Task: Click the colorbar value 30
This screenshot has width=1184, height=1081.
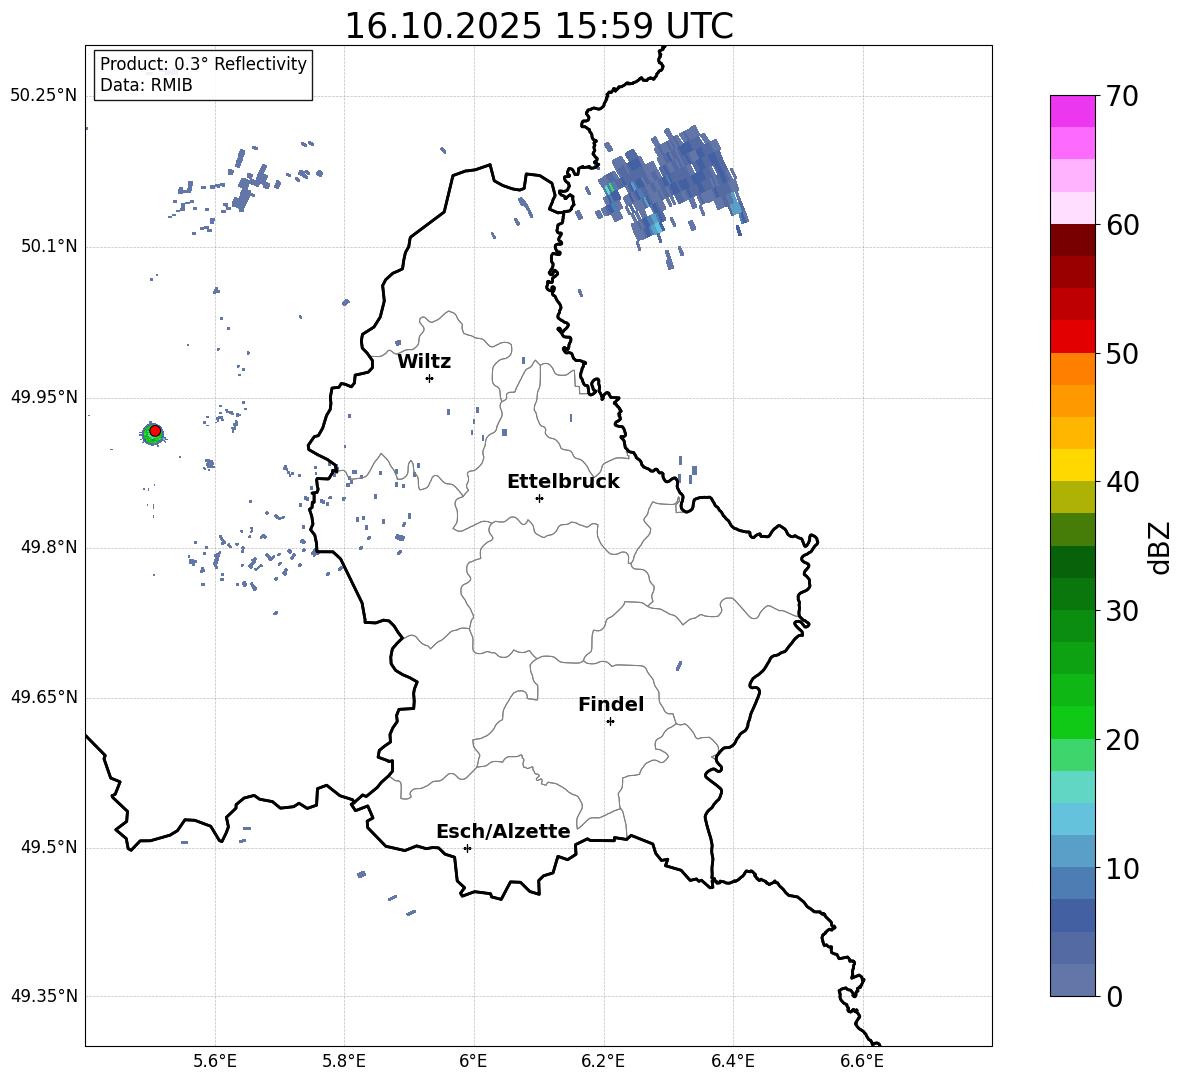Action: (x=1122, y=611)
